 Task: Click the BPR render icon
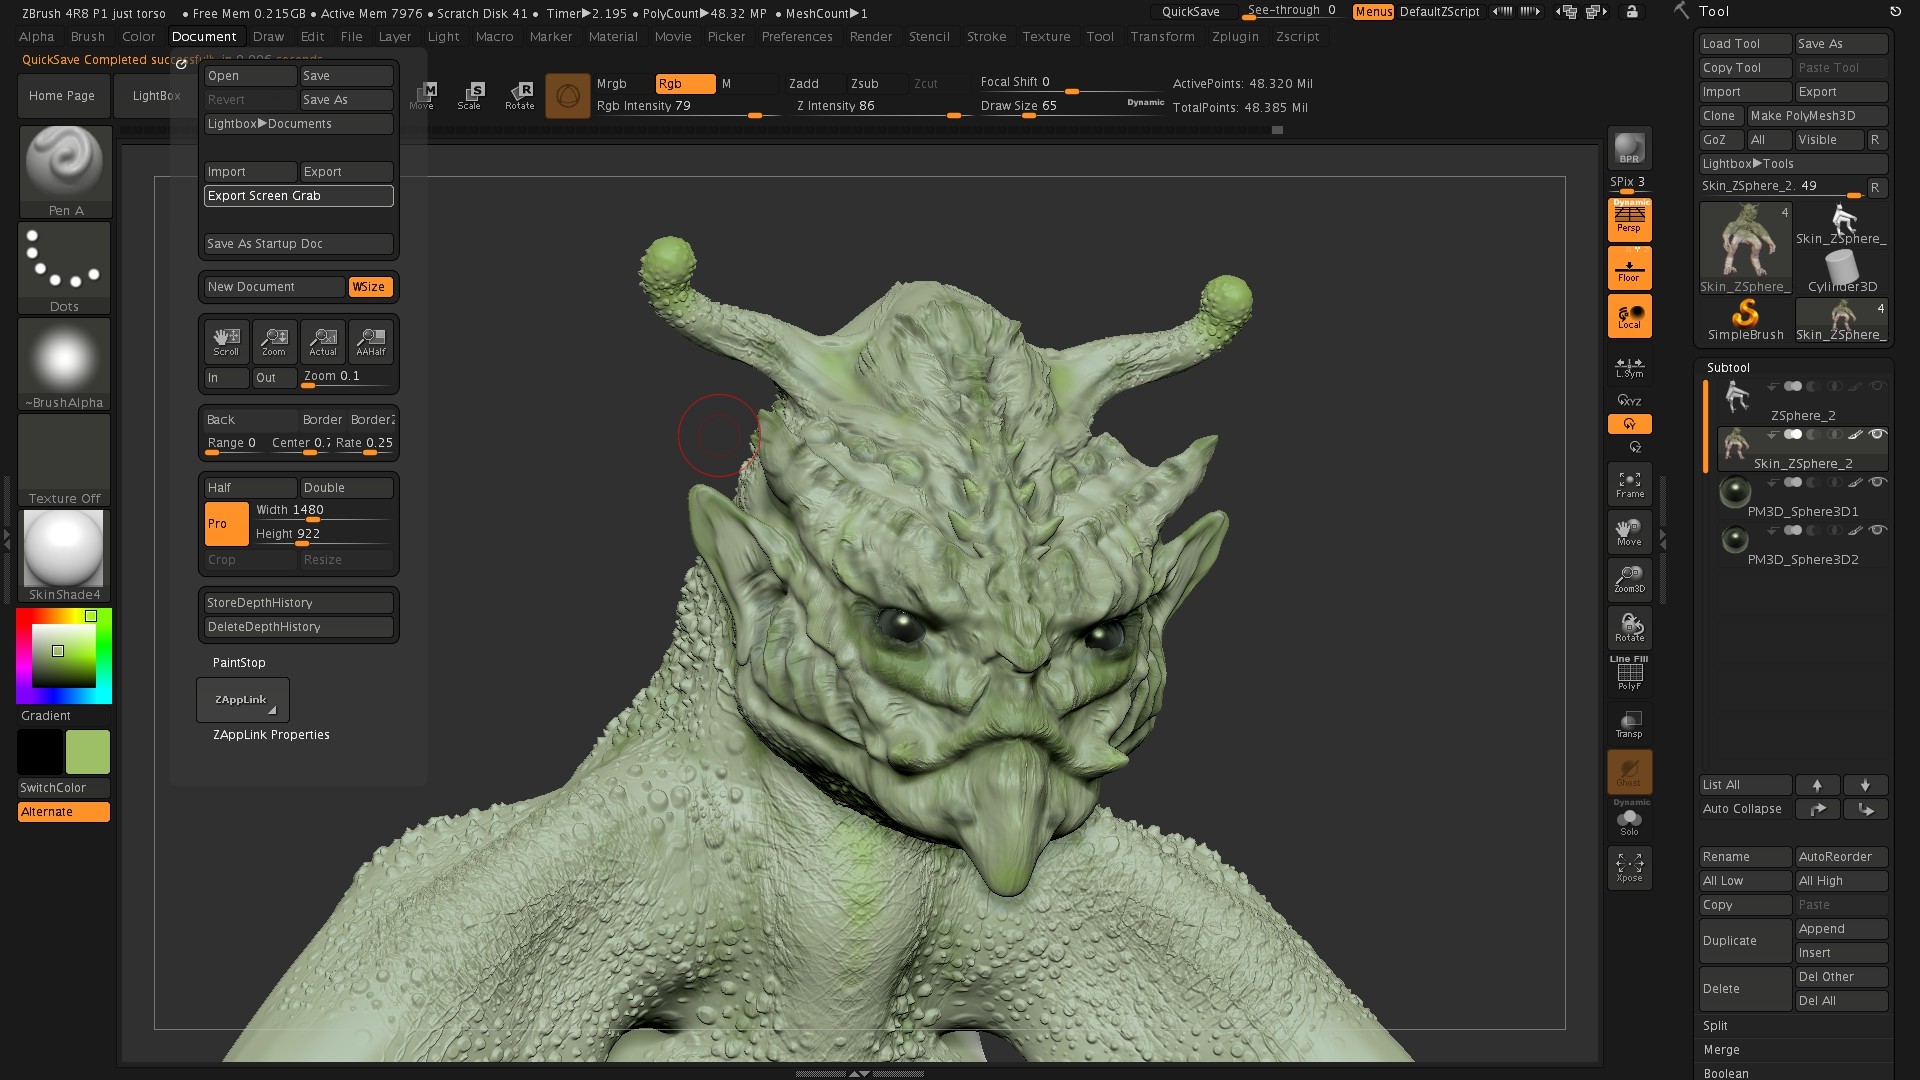[x=1629, y=148]
